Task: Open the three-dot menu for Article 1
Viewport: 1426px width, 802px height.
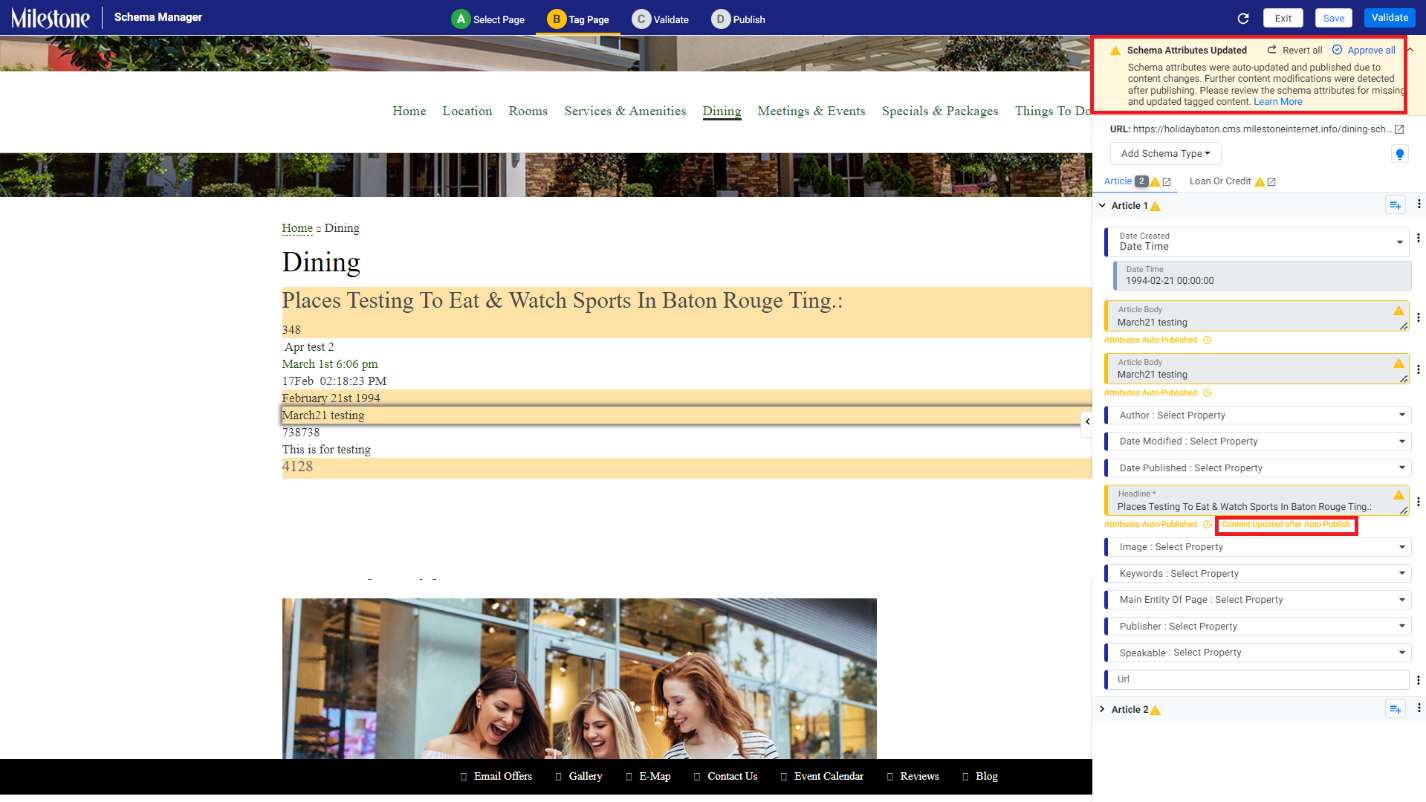Action: click(1418, 205)
